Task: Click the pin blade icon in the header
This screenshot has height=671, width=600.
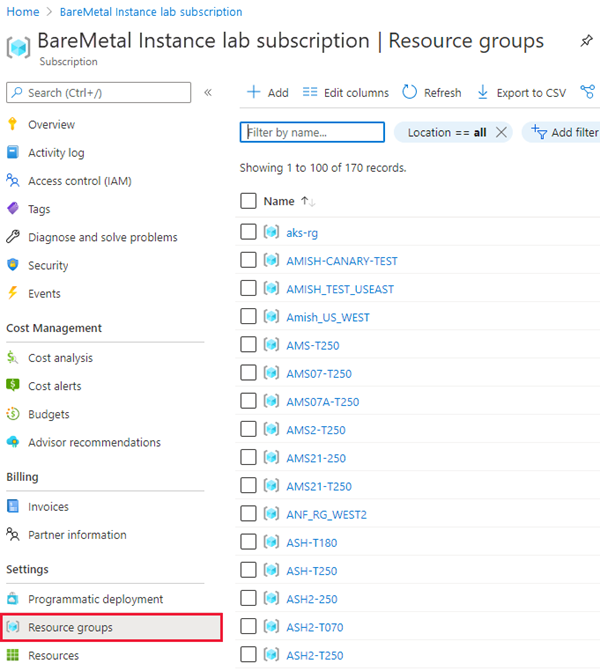Action: click(x=586, y=41)
